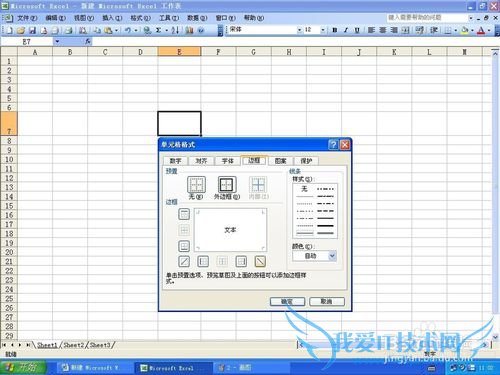Click the Paste clipboard icon
Screen dimensions: 500x375
(x=108, y=30)
